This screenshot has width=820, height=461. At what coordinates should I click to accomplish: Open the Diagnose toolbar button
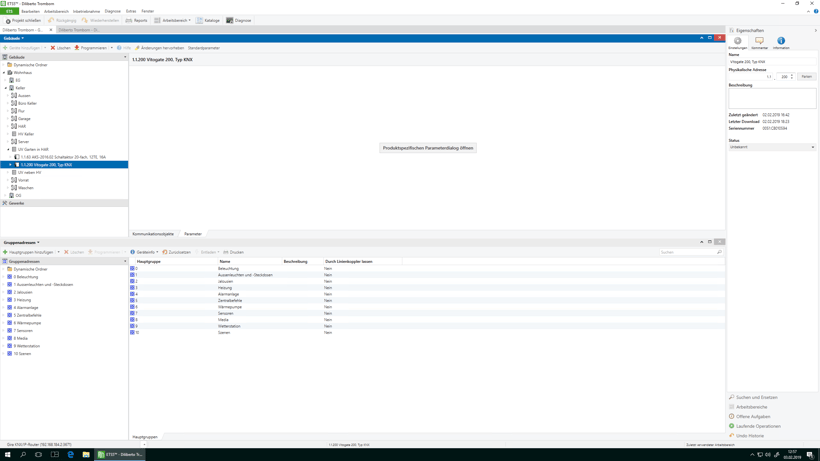238,20
